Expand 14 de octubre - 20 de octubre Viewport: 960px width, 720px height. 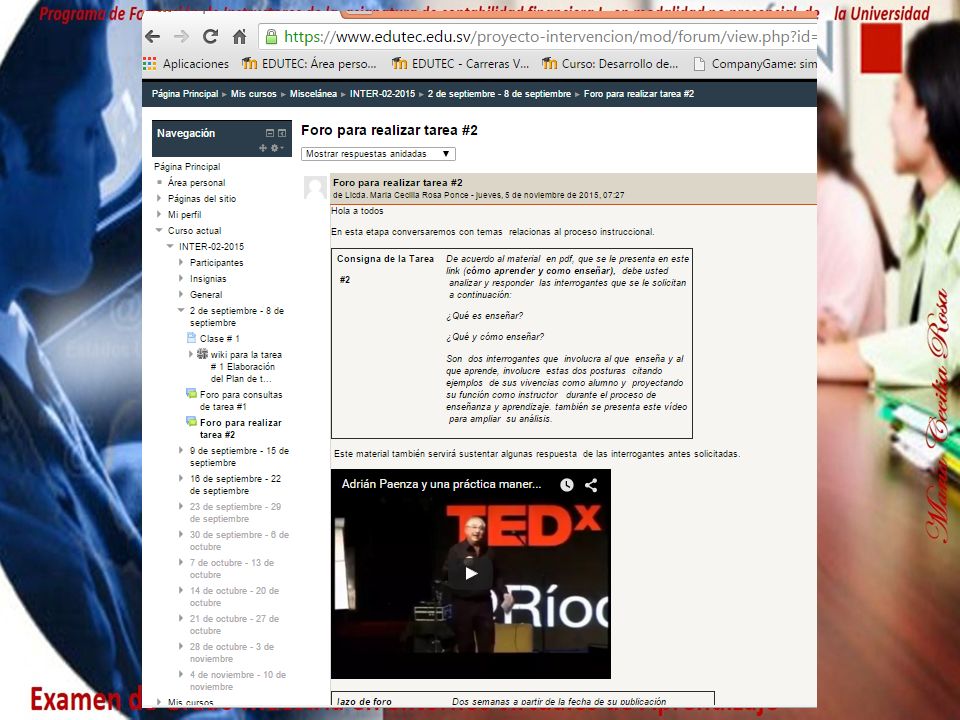tap(181, 590)
